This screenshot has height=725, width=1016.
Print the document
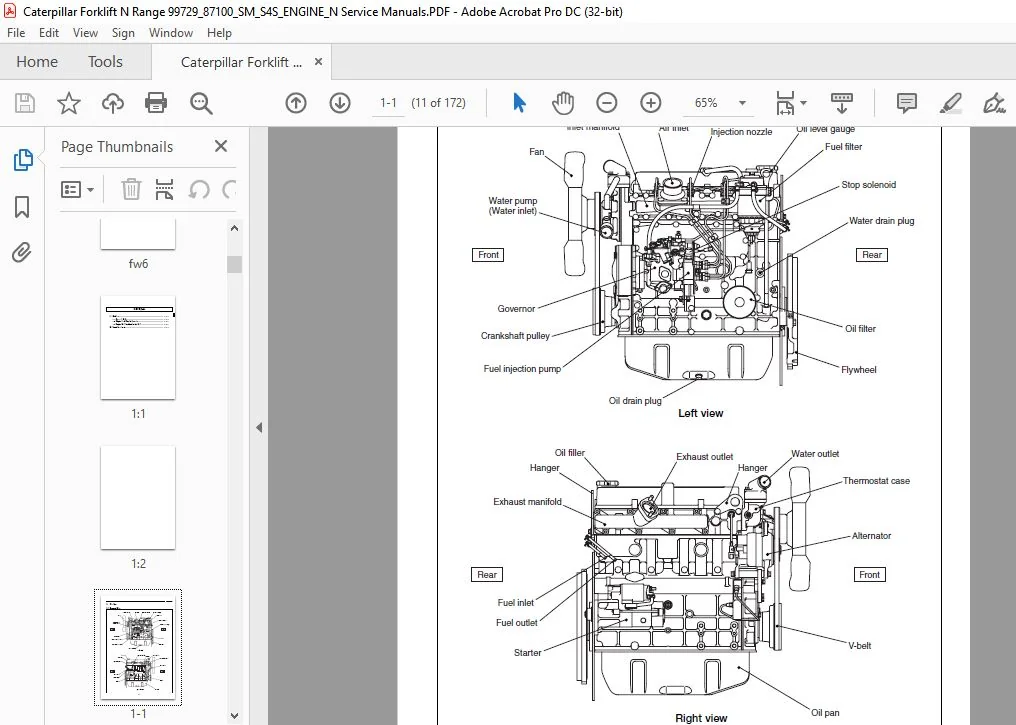point(156,103)
